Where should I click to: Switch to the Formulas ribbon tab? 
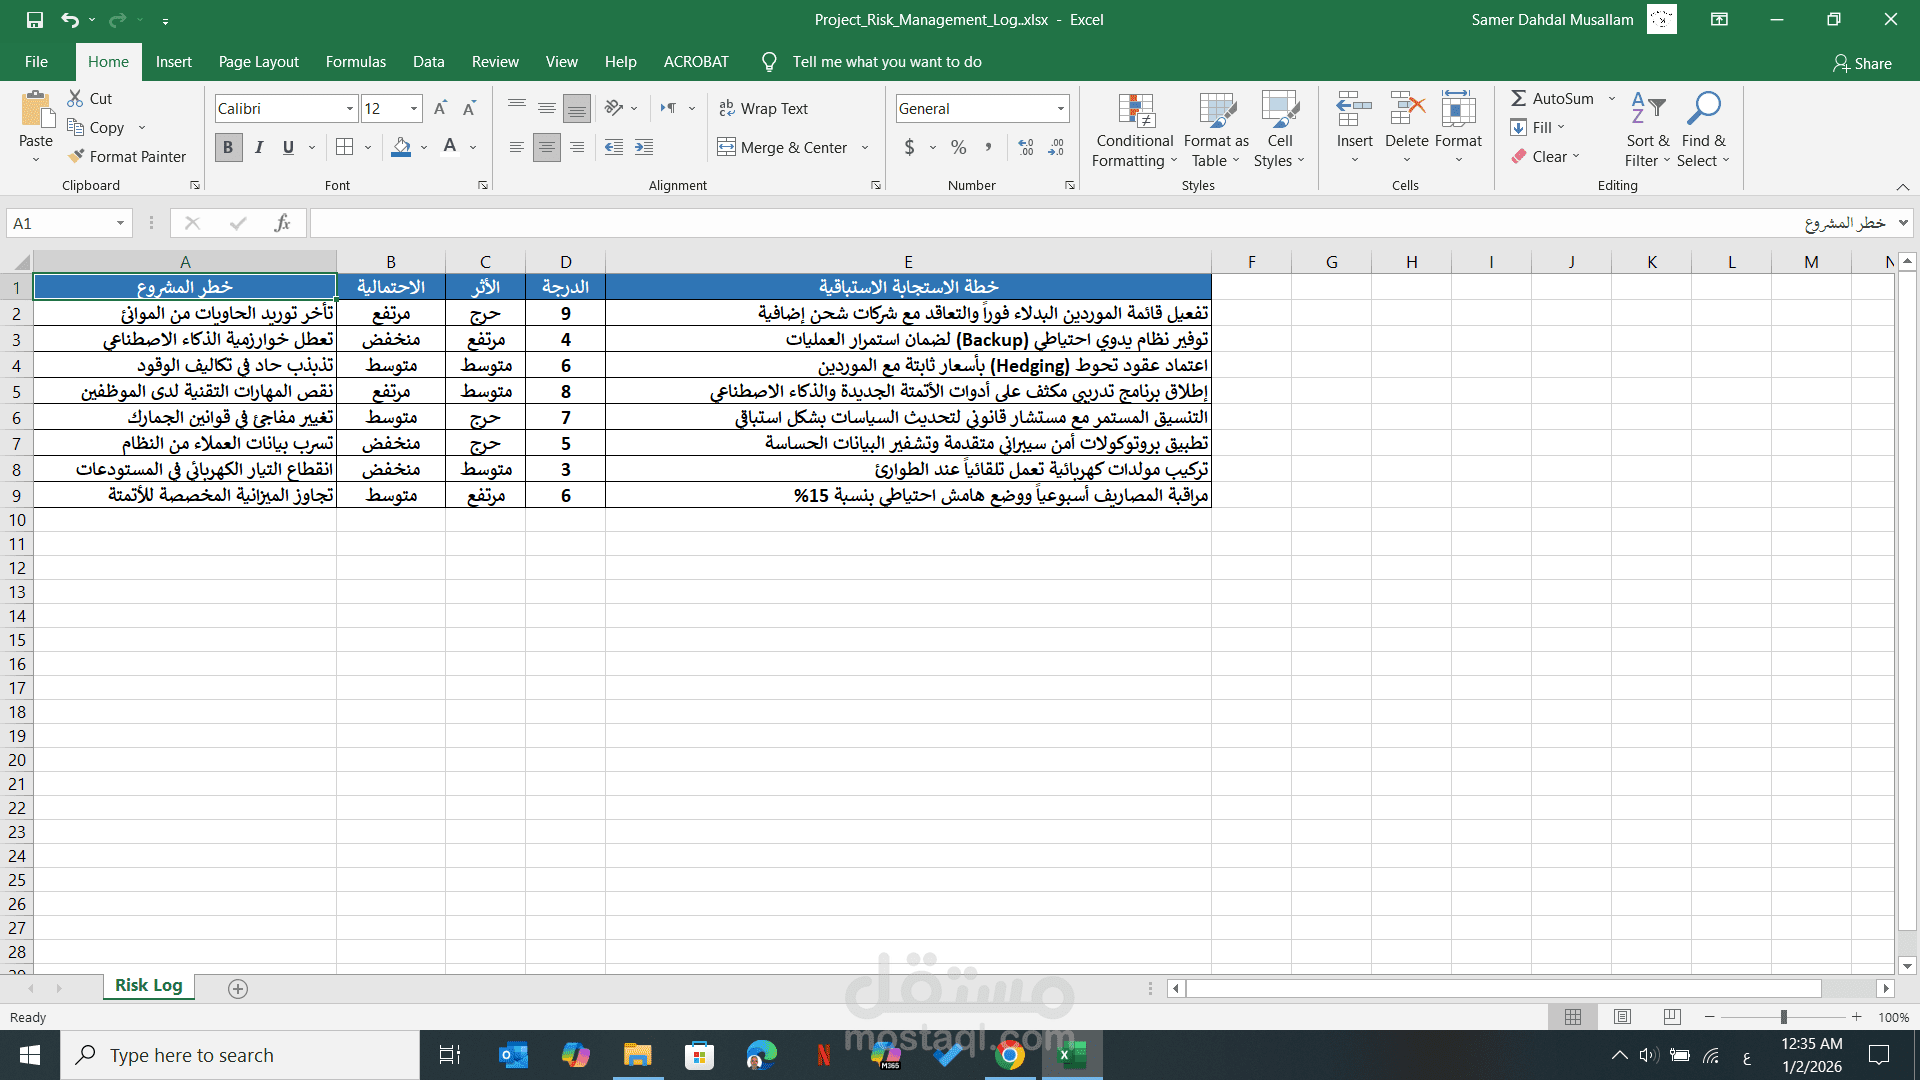point(355,62)
